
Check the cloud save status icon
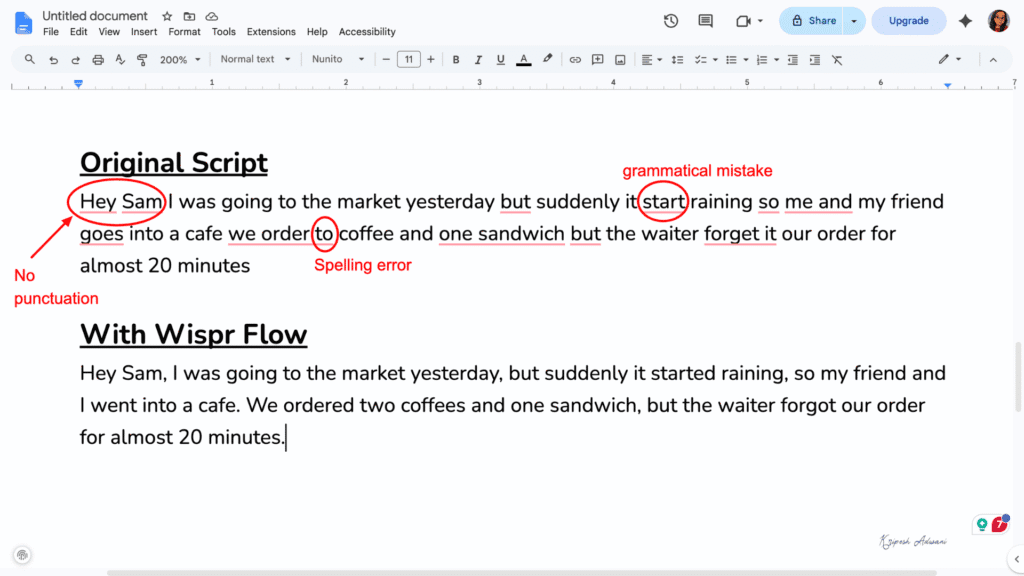tap(212, 16)
